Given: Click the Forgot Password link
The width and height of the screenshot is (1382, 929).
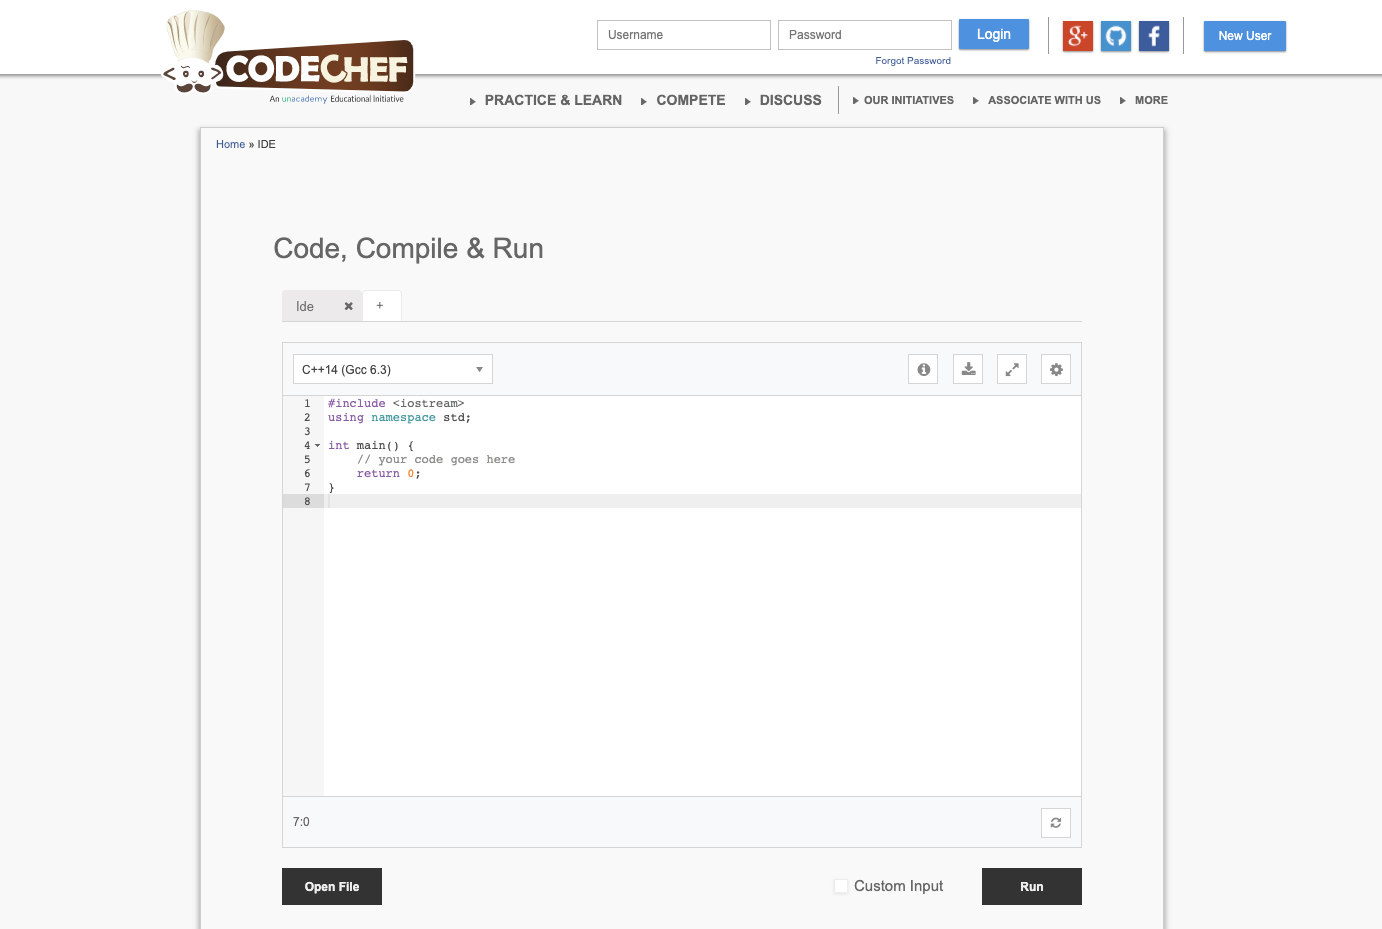Looking at the screenshot, I should (912, 60).
